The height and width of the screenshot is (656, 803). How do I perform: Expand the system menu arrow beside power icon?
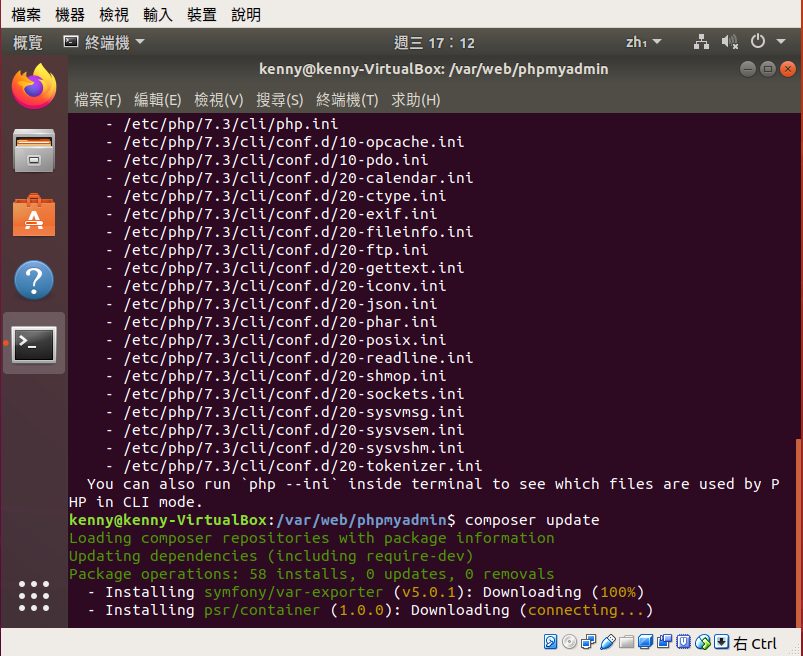click(781, 41)
